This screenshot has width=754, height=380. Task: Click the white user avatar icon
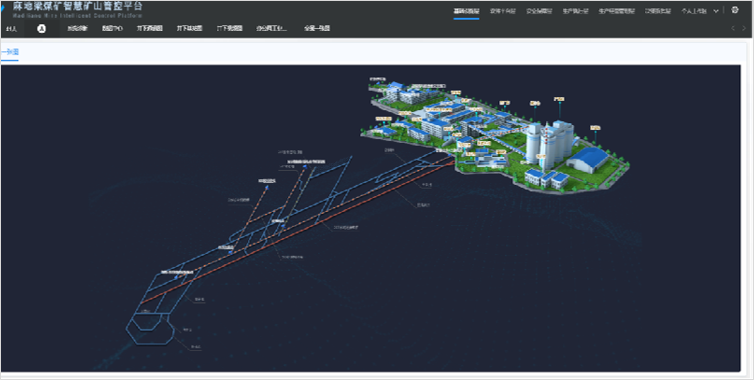pyautogui.click(x=42, y=29)
